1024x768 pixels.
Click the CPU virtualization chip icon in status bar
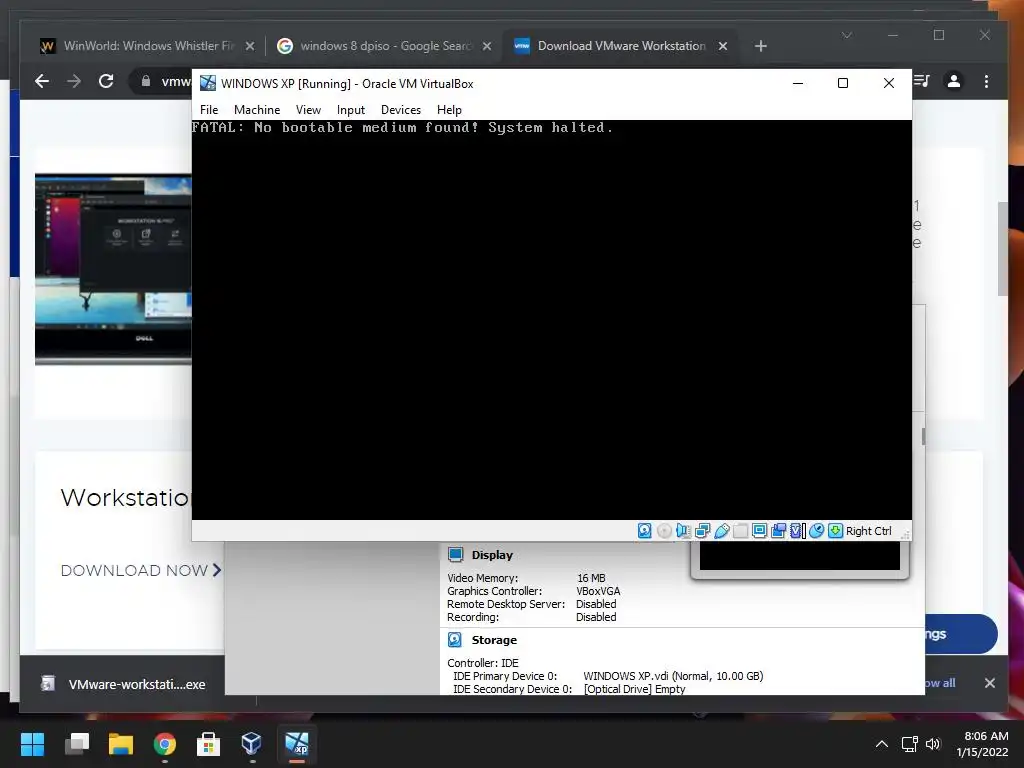(797, 531)
